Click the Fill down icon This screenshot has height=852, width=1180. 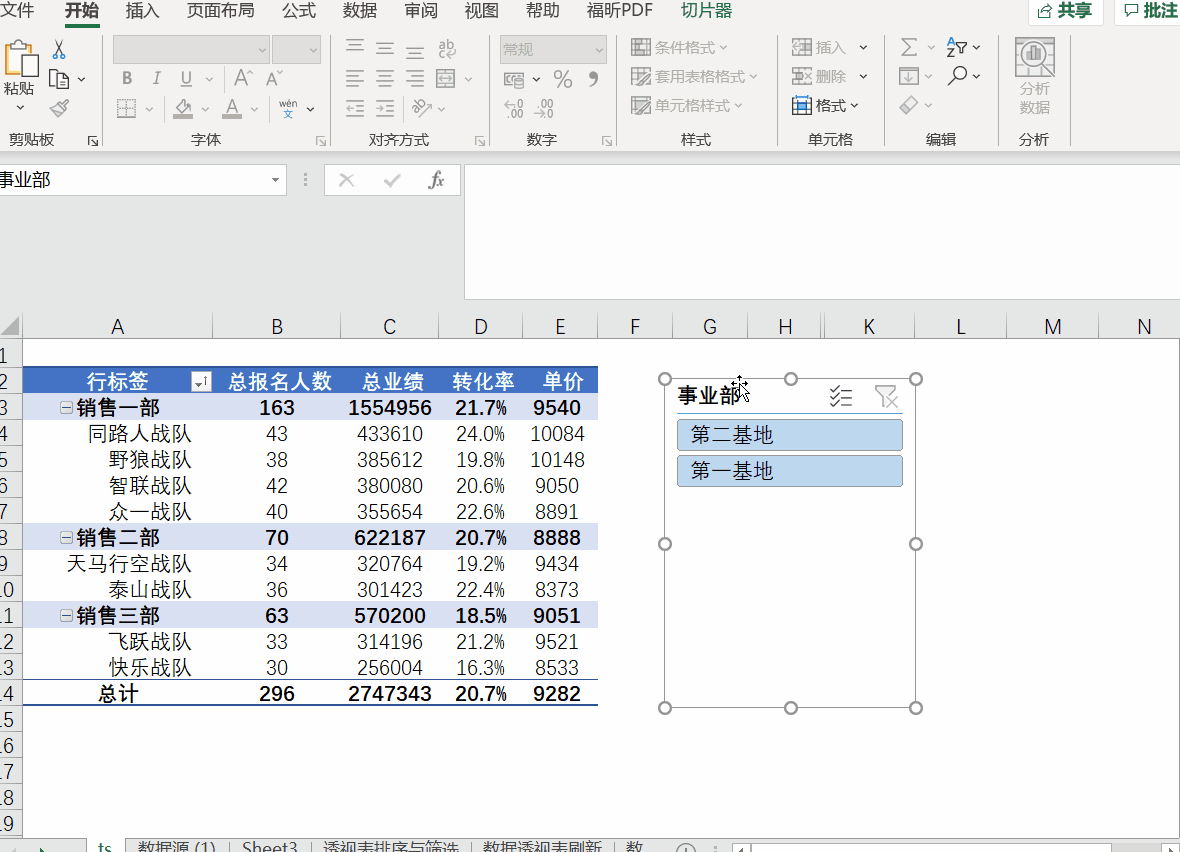(908, 76)
